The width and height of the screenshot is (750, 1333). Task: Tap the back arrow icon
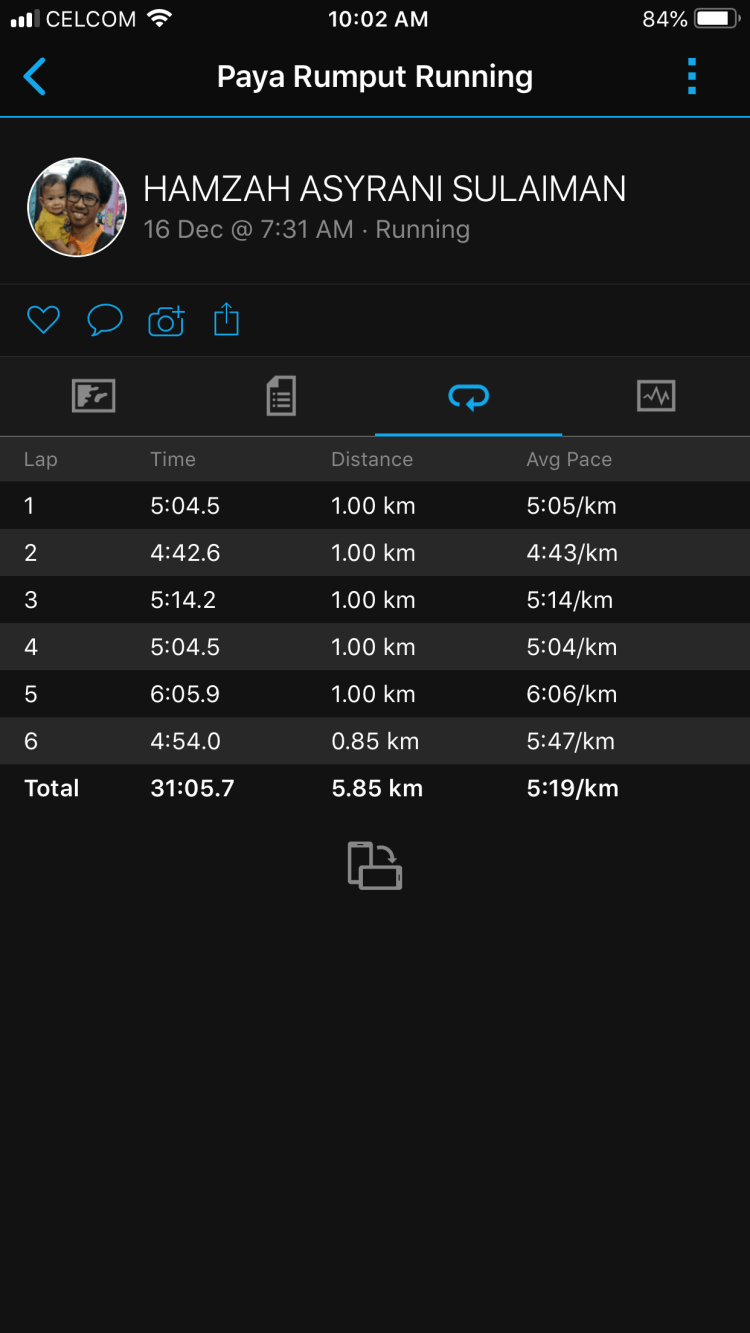35,77
